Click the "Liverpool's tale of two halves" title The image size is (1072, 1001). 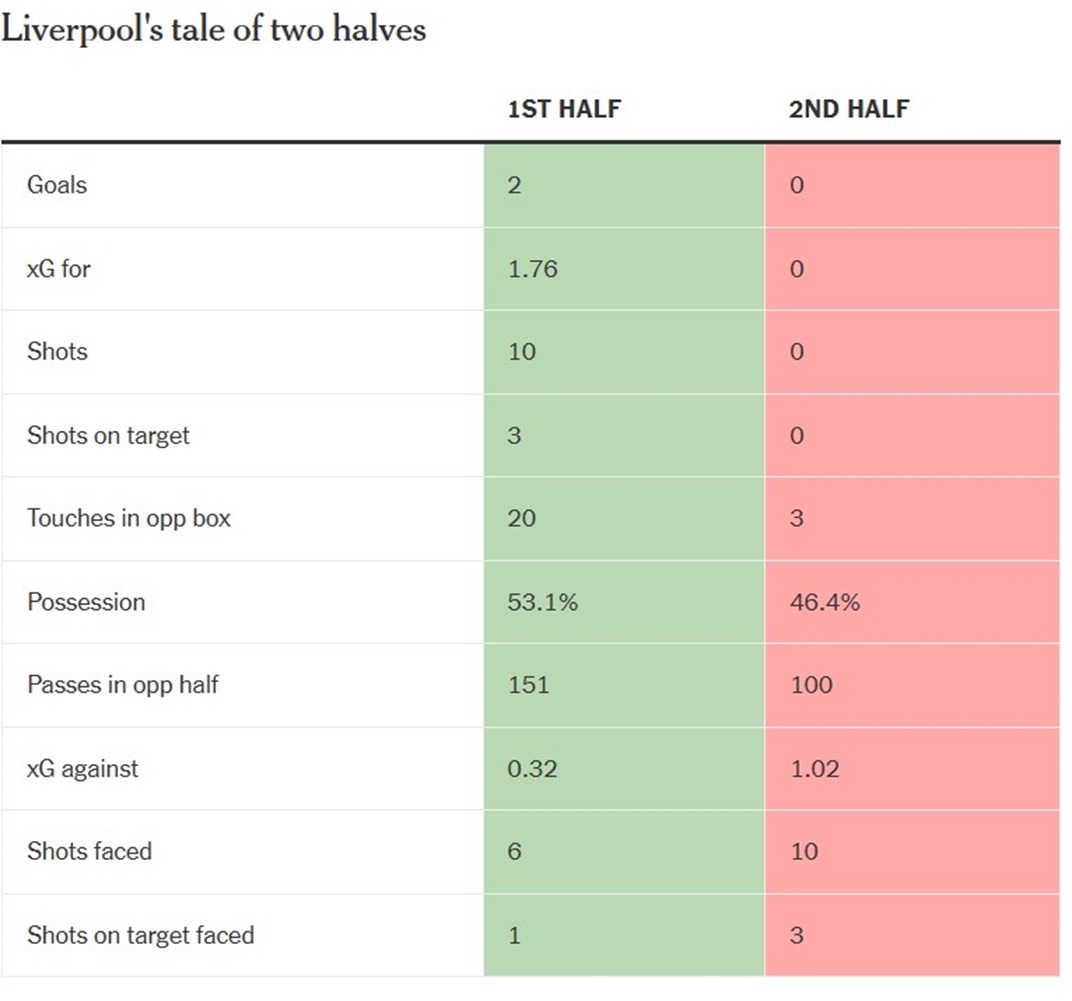(x=214, y=29)
